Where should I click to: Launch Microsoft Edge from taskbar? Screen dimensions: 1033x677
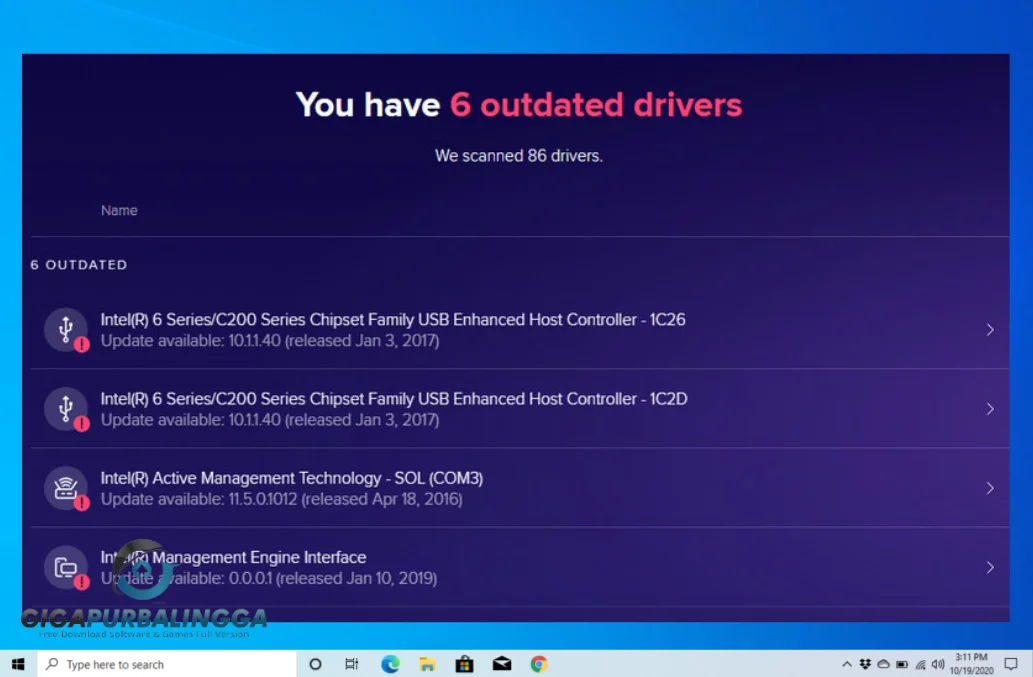tap(390, 664)
